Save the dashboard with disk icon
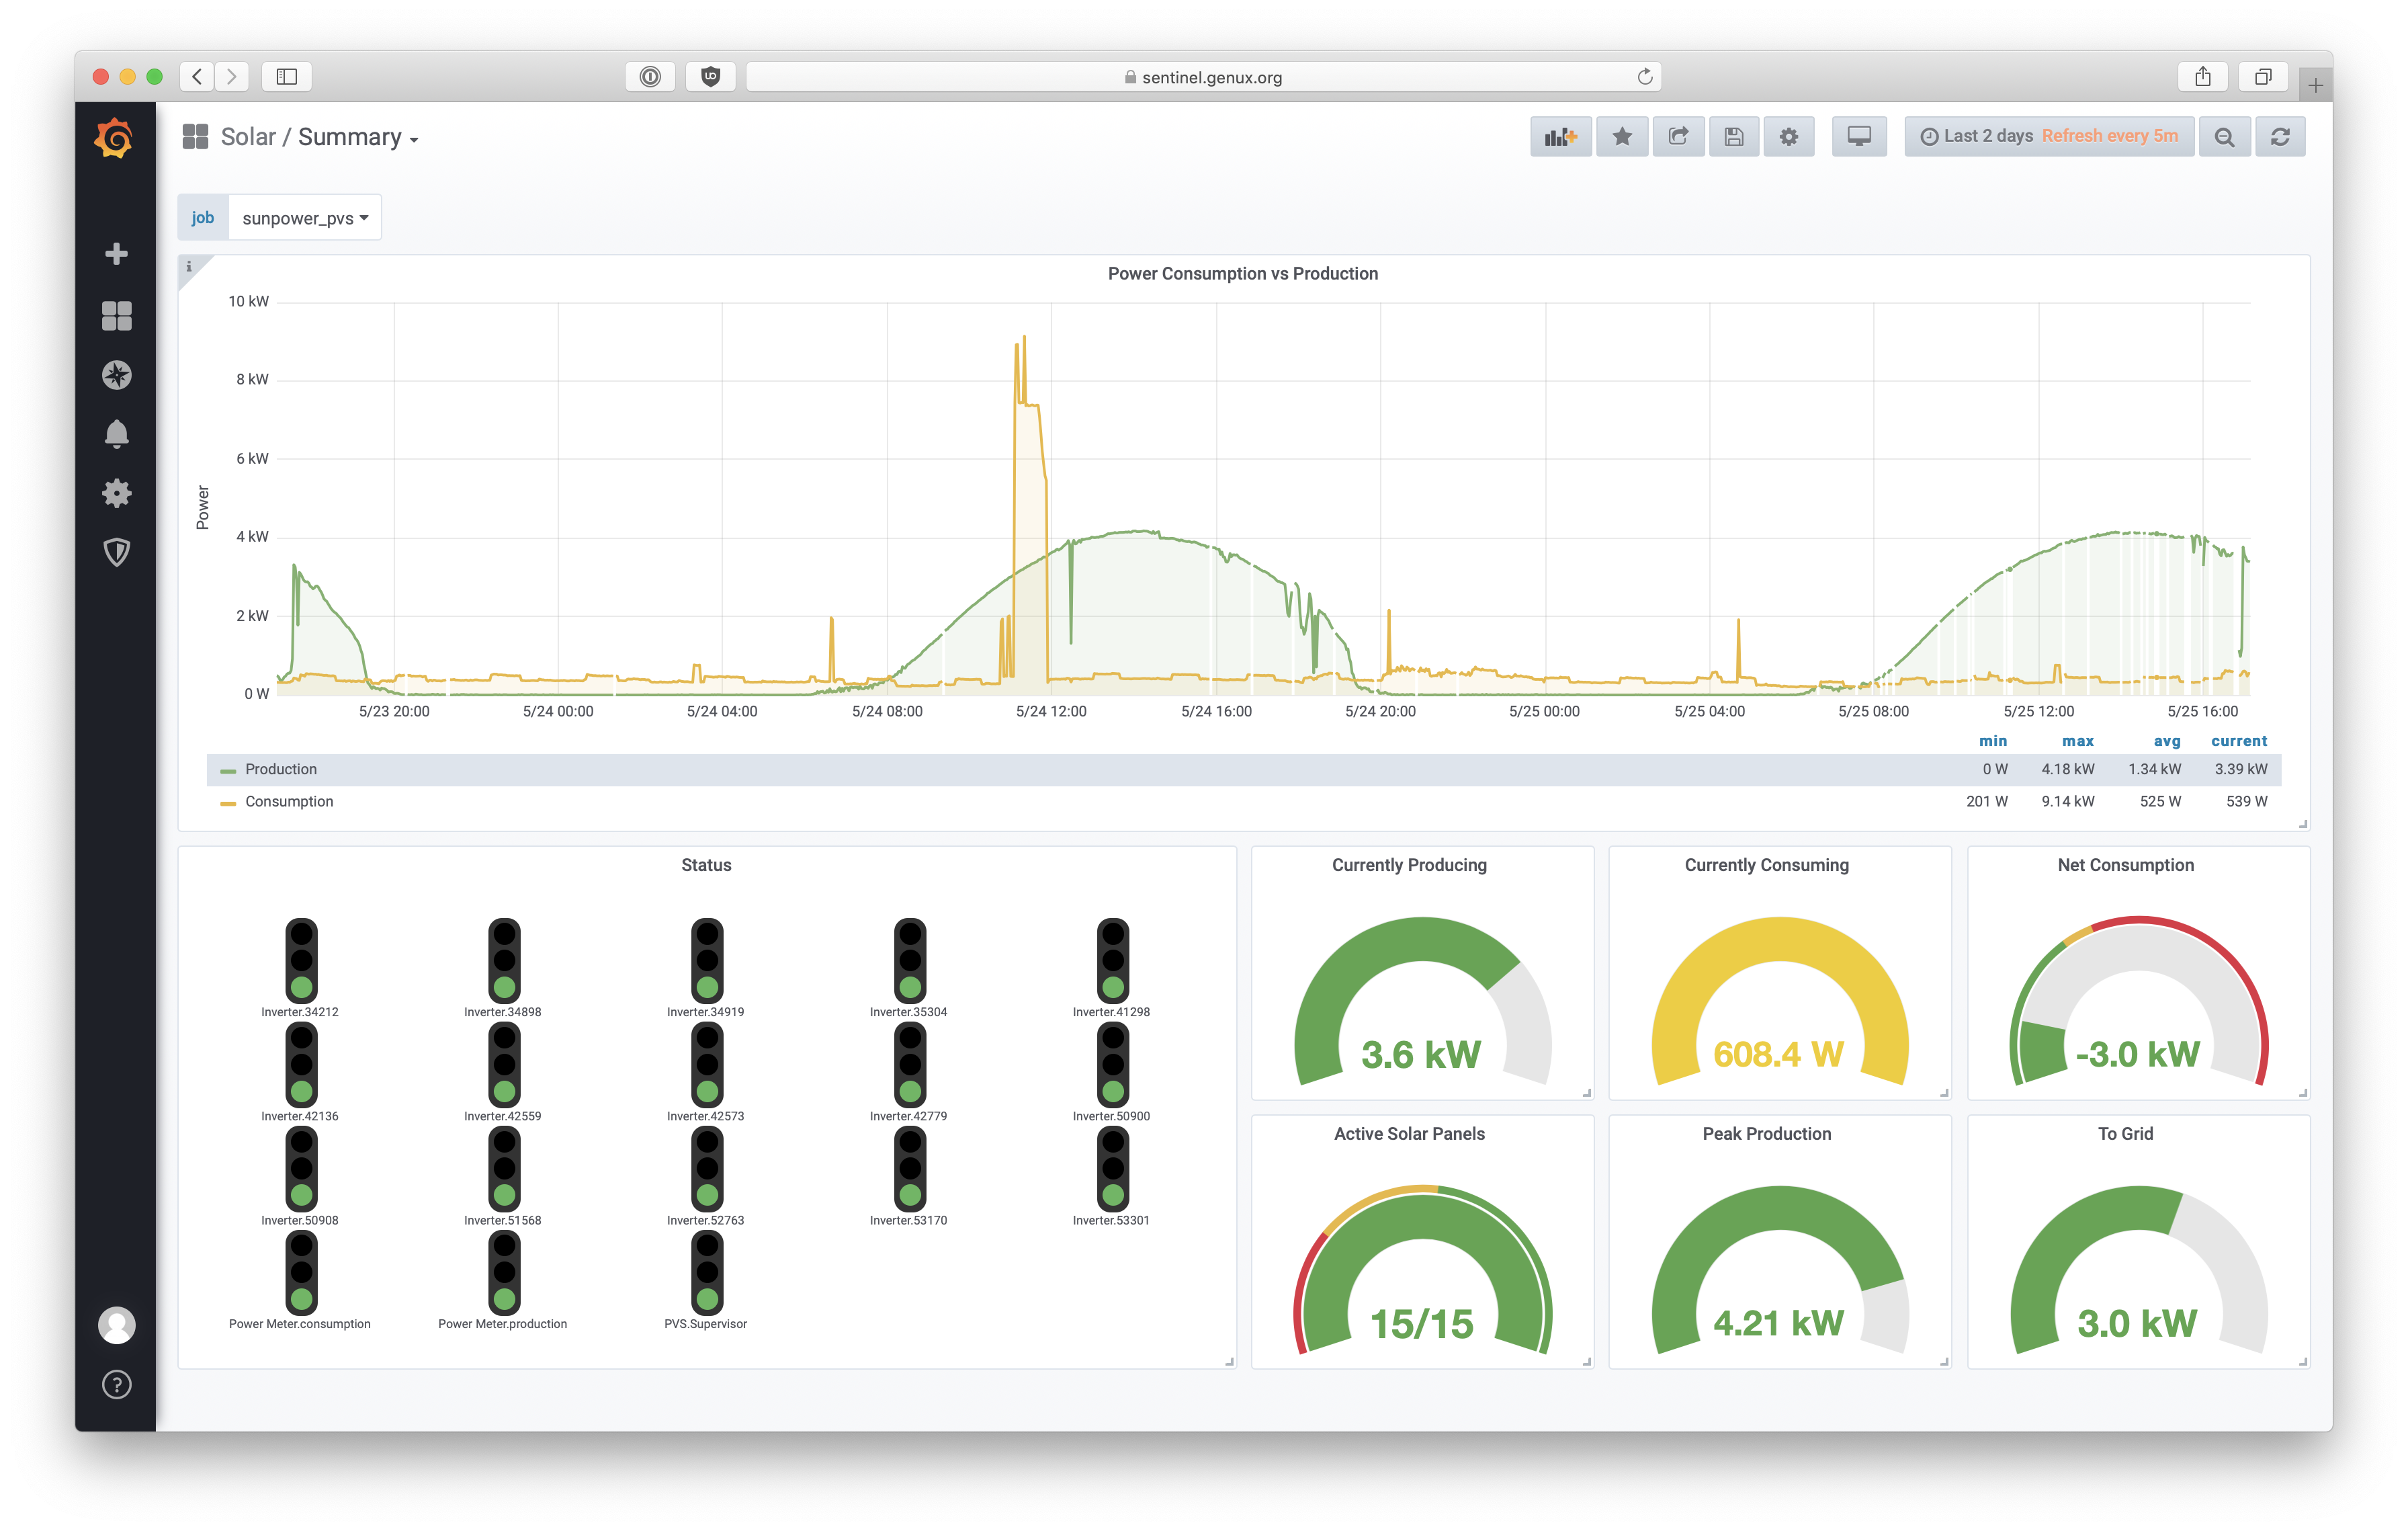The height and width of the screenshot is (1531, 2408). point(1734,137)
